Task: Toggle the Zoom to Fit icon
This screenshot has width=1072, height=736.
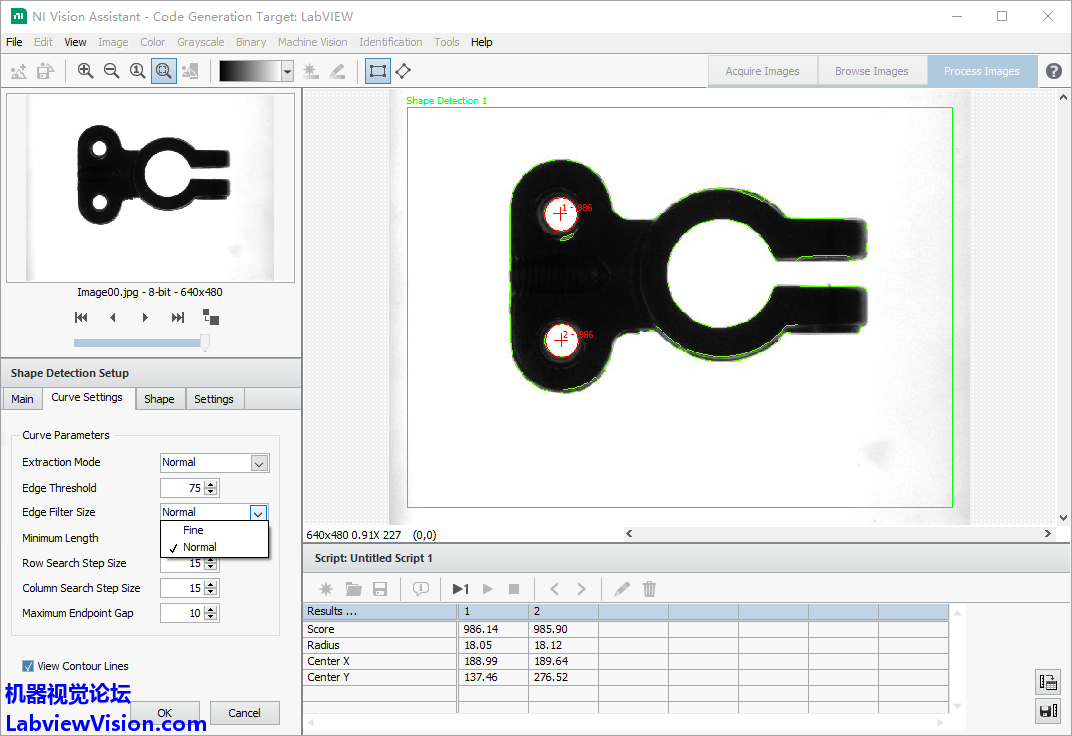Action: pos(164,71)
